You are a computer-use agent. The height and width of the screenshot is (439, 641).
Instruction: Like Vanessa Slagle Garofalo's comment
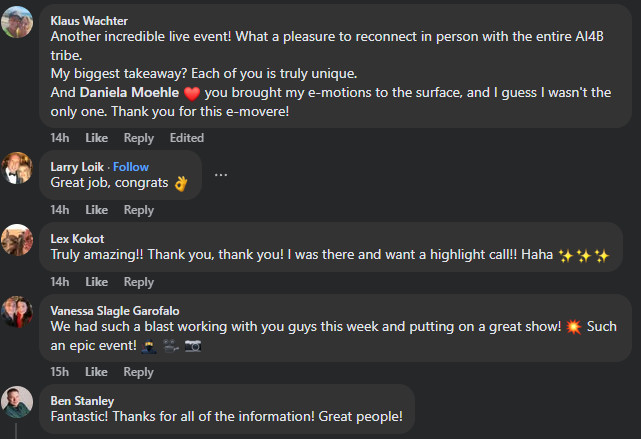[x=96, y=372]
